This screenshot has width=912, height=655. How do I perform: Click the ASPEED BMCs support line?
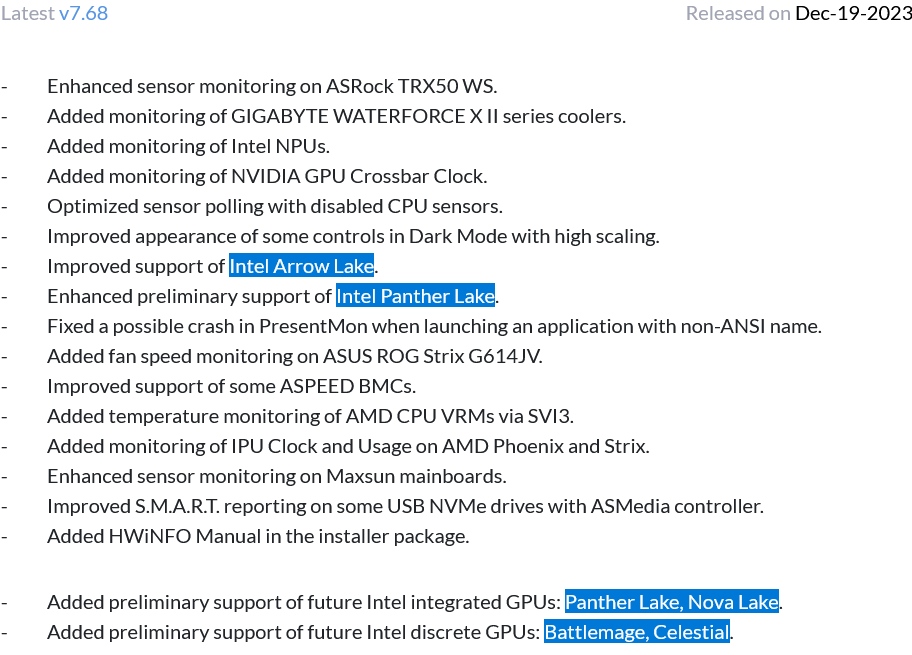coord(231,386)
